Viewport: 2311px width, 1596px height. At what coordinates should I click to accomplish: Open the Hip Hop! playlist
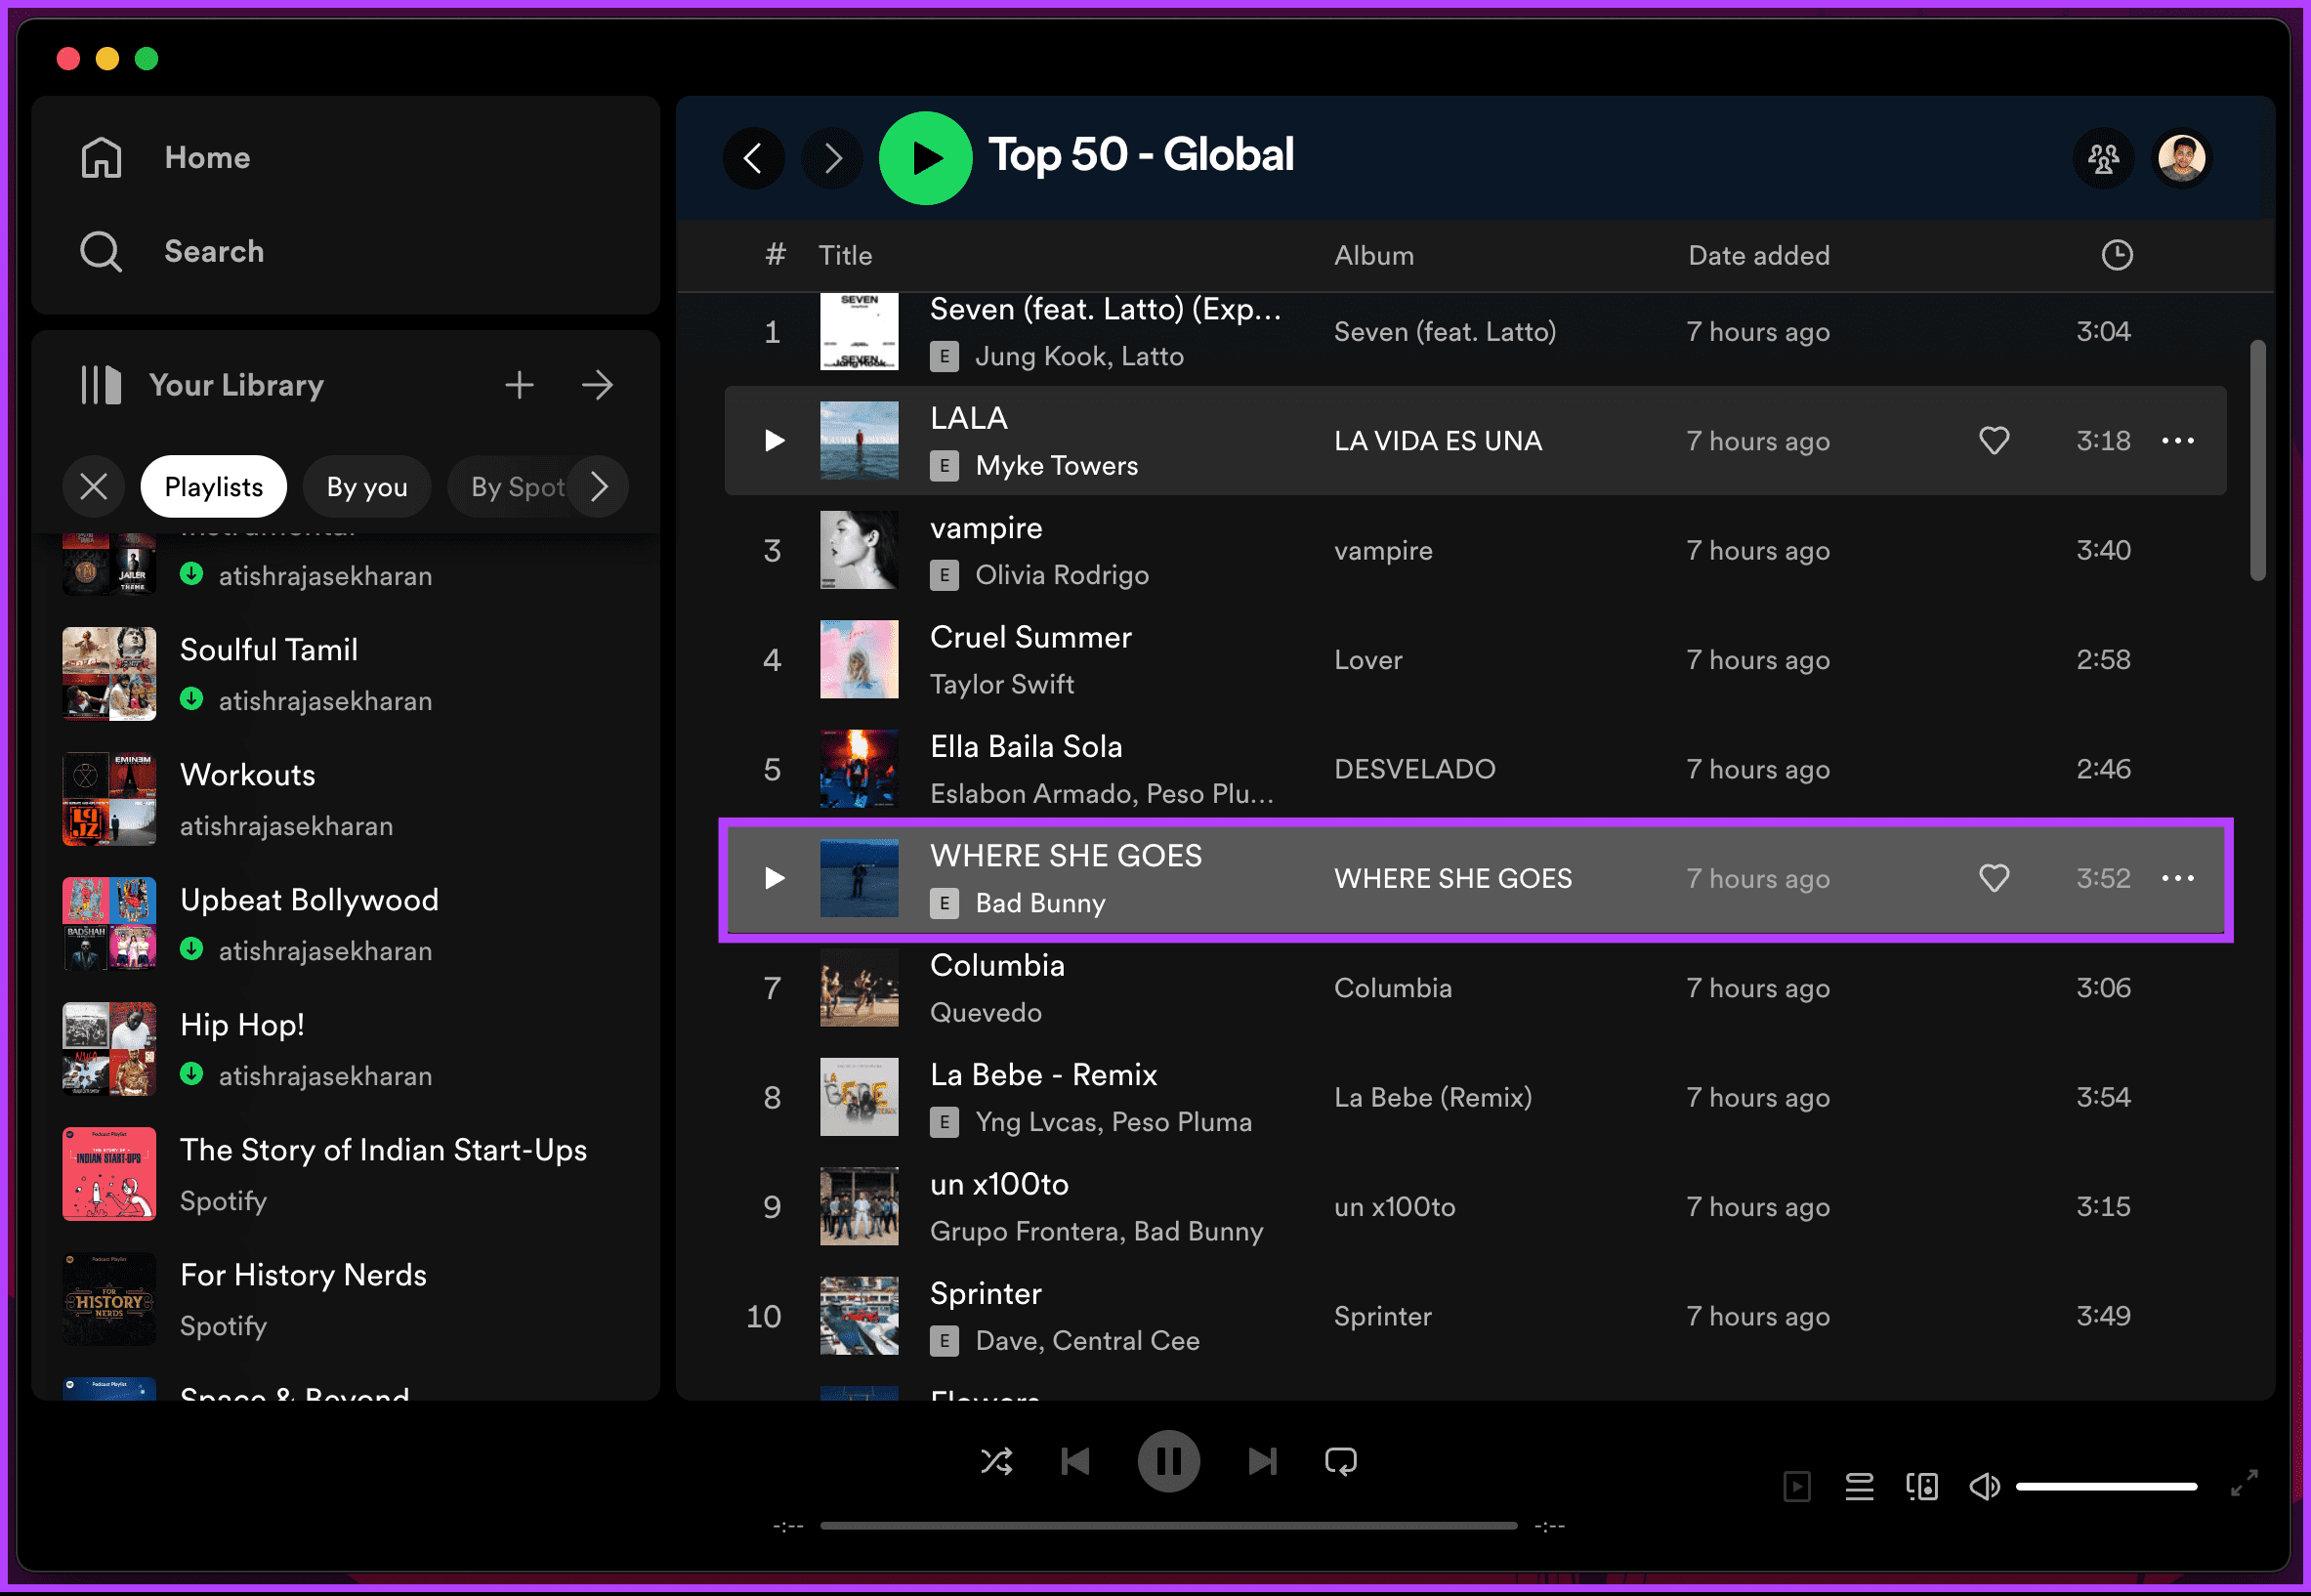click(345, 1050)
